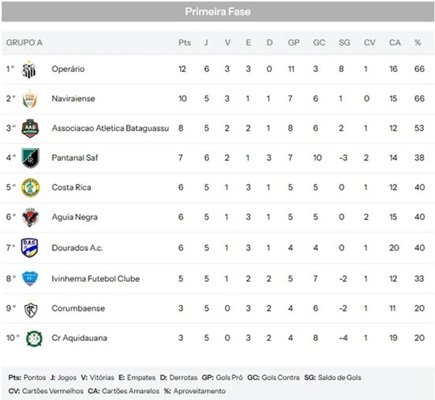The width and height of the screenshot is (435, 400).
Task: Select the Pantanal Saf team logo
Action: coord(30,158)
